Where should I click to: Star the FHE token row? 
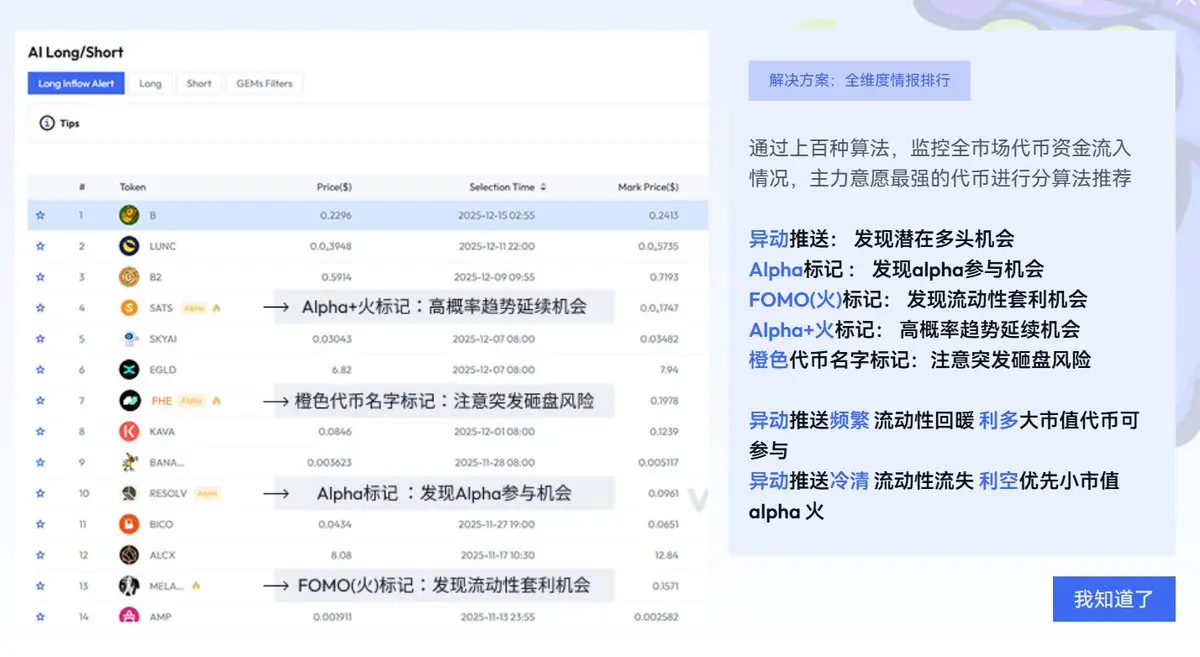coord(40,401)
